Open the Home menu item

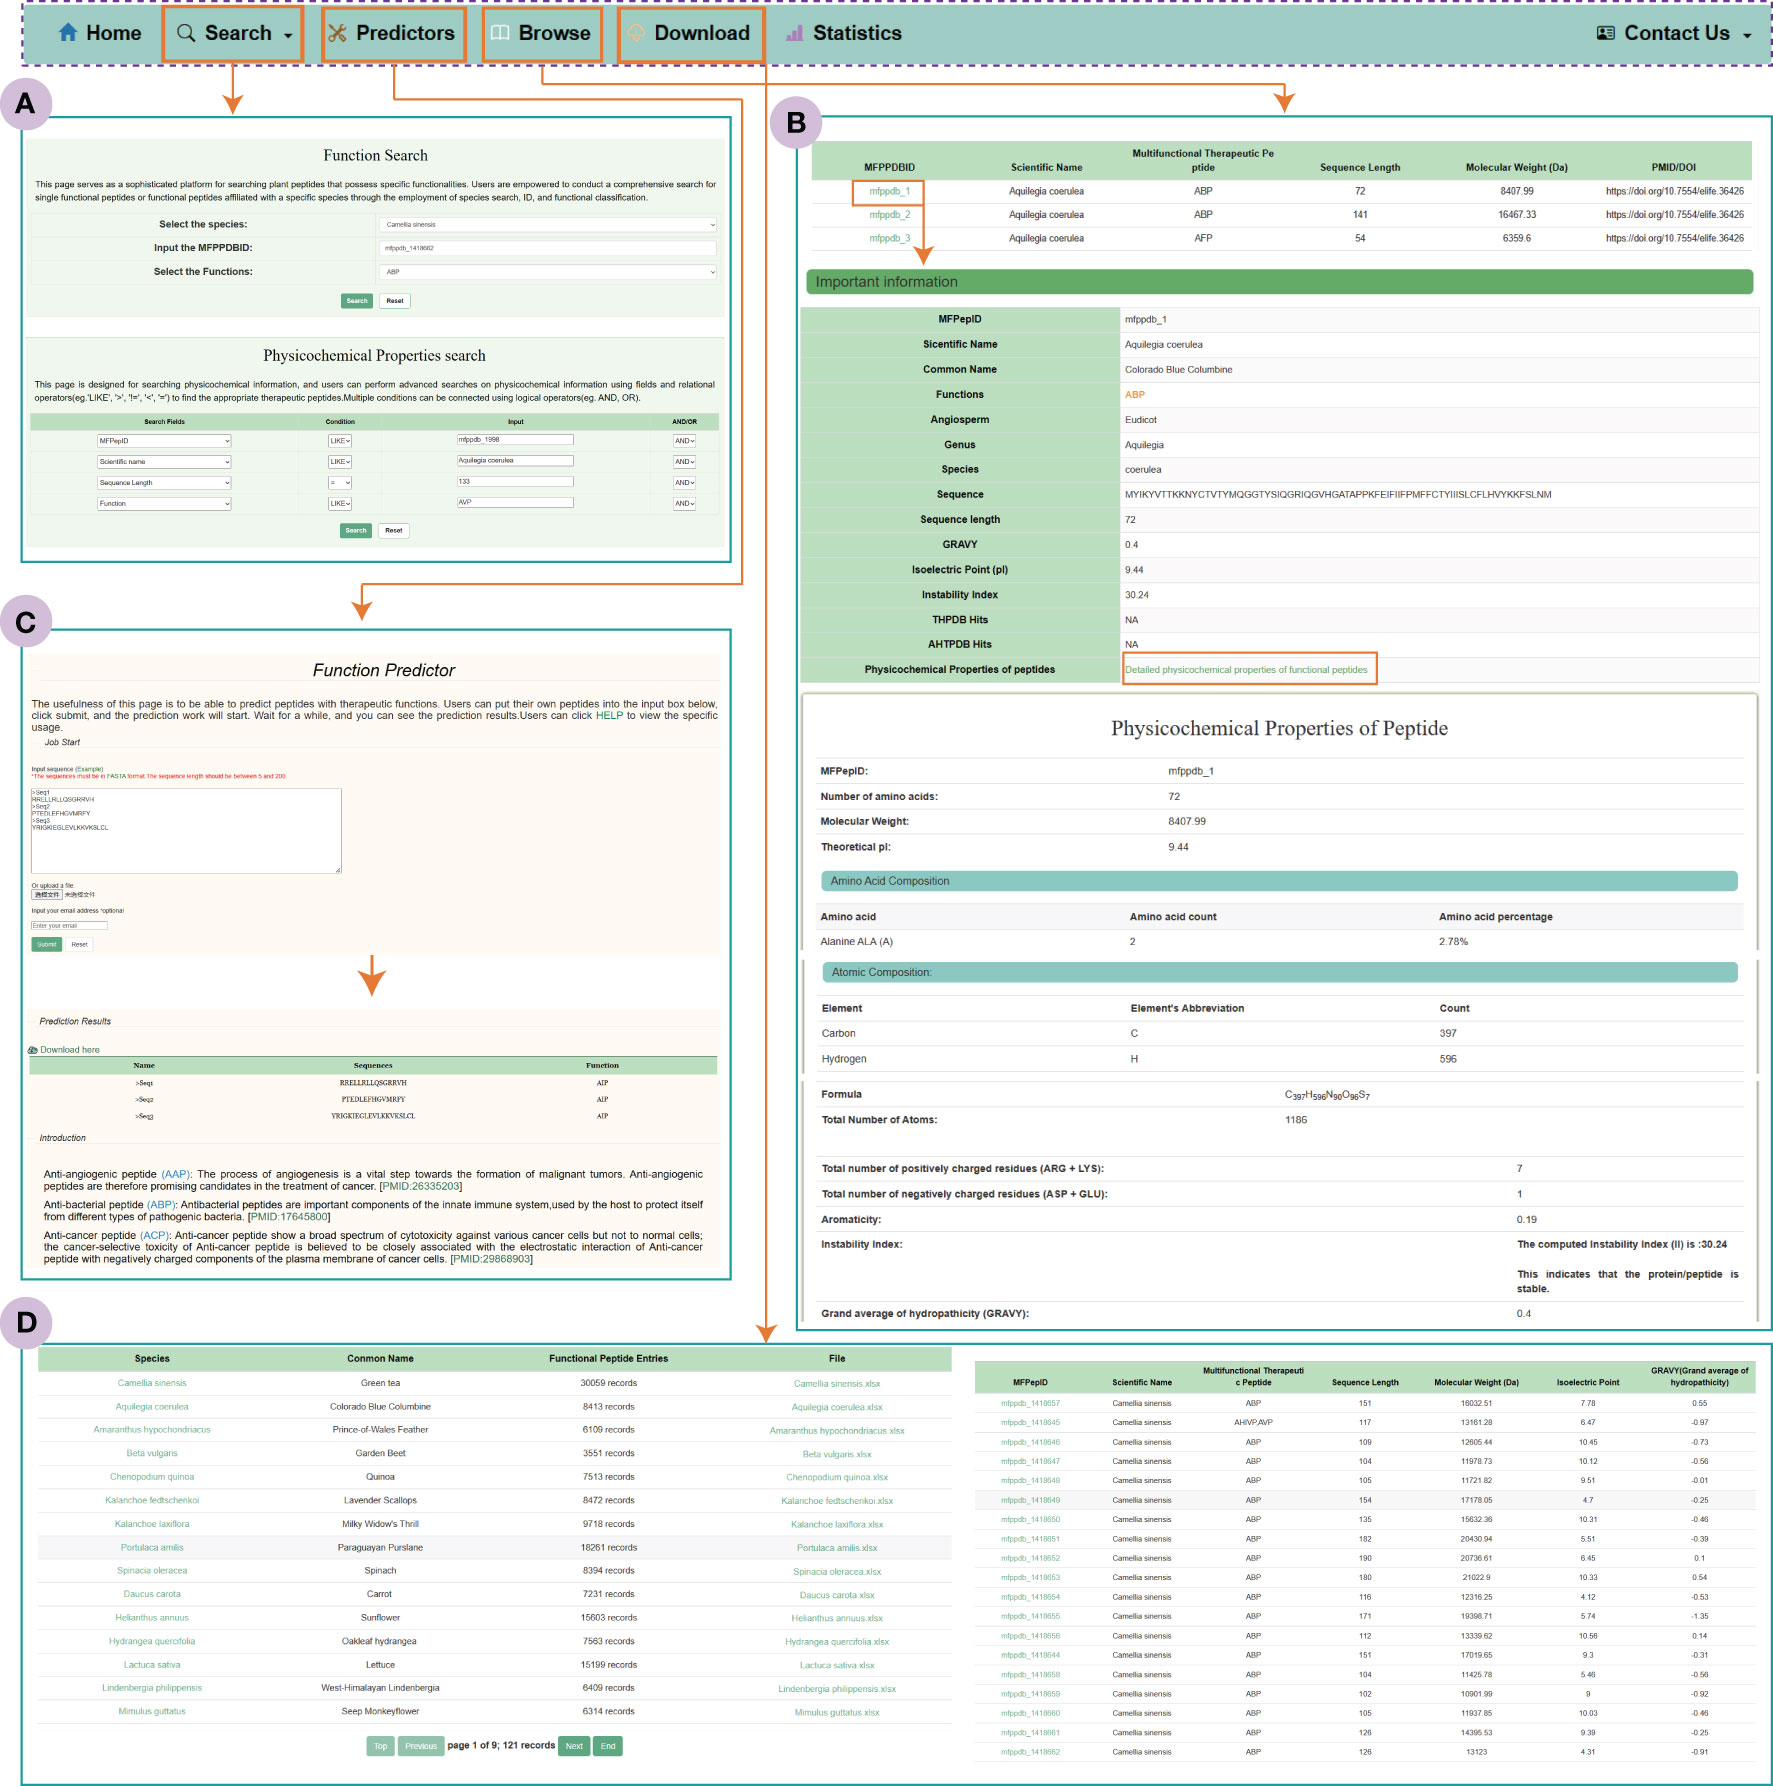100,33
